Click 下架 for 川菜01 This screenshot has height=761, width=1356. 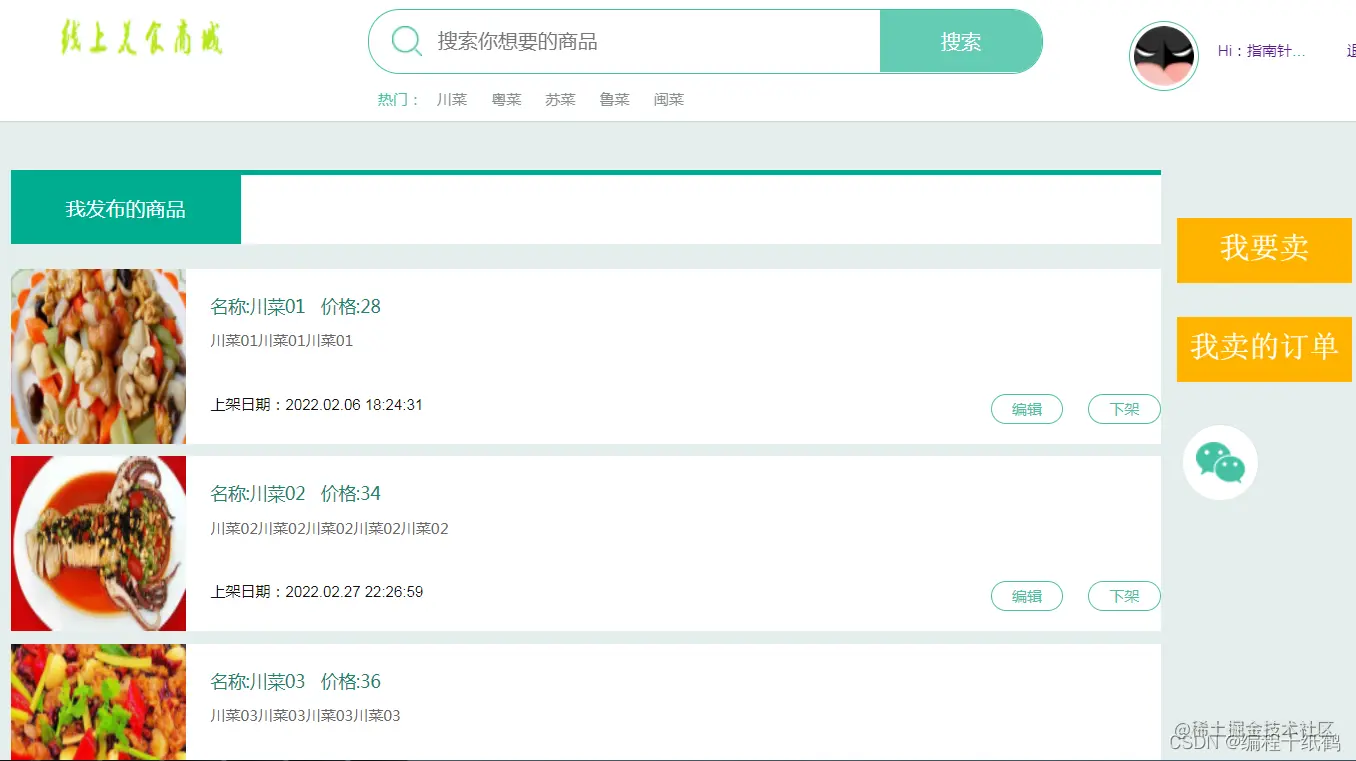pyautogui.click(x=1125, y=409)
